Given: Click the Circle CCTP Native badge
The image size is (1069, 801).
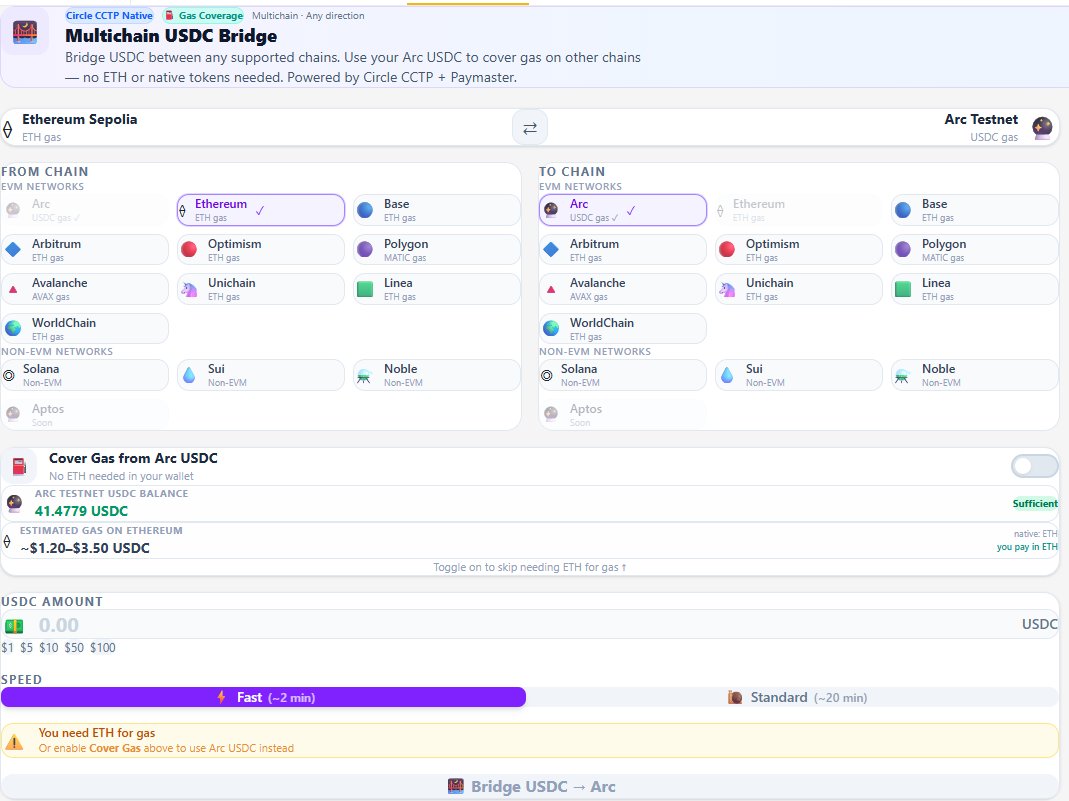Looking at the screenshot, I should [x=109, y=16].
